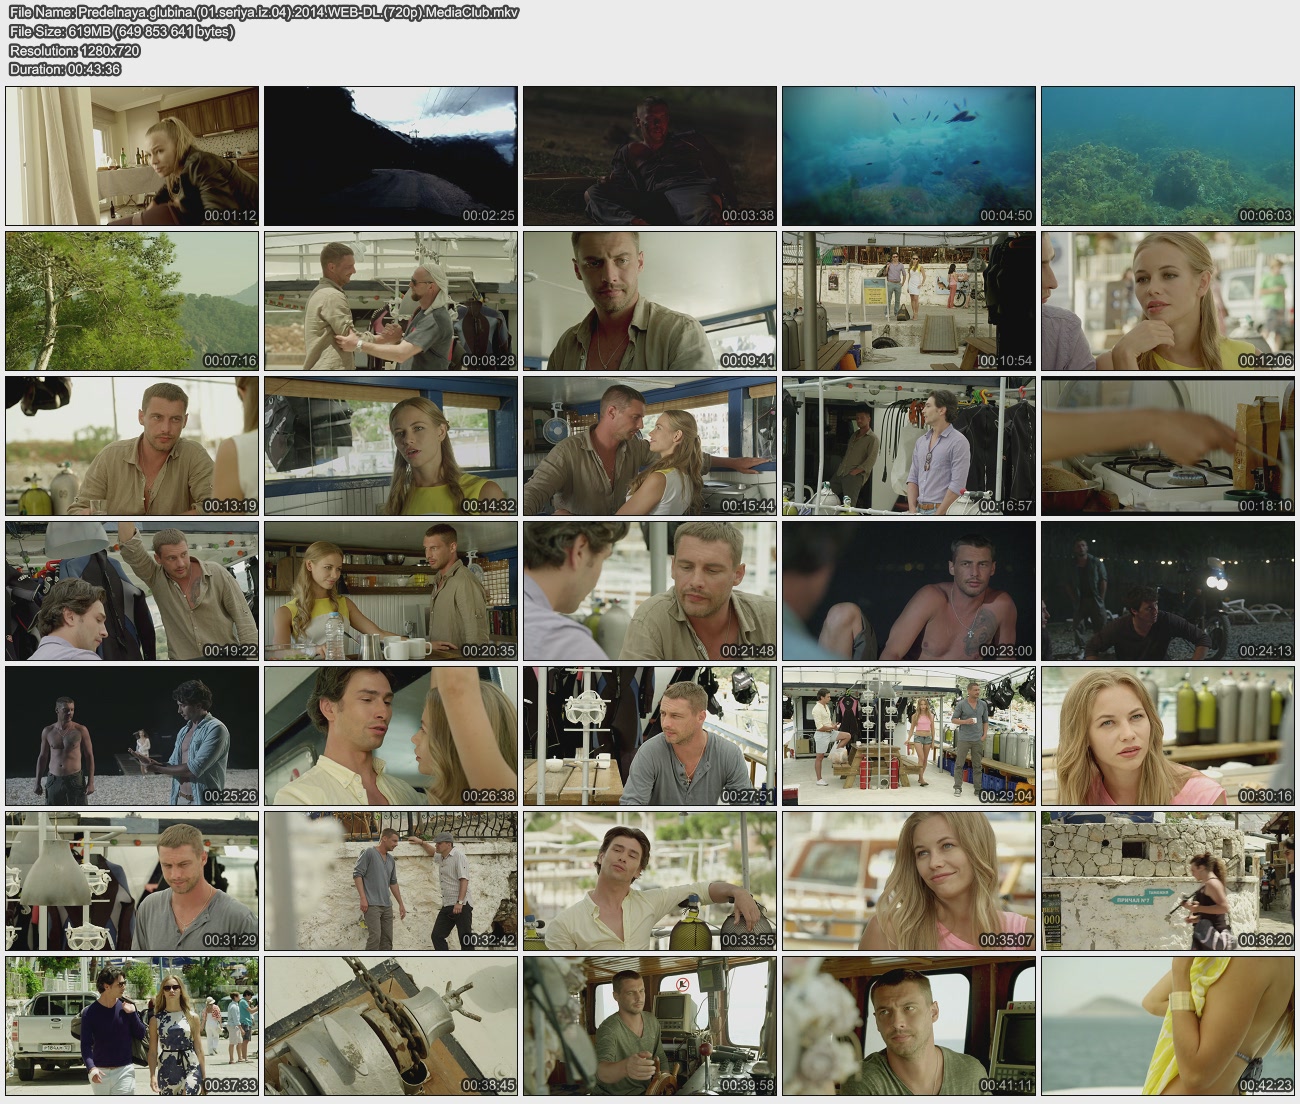Select the thumbnail timestamped 00:15:44

[650, 446]
